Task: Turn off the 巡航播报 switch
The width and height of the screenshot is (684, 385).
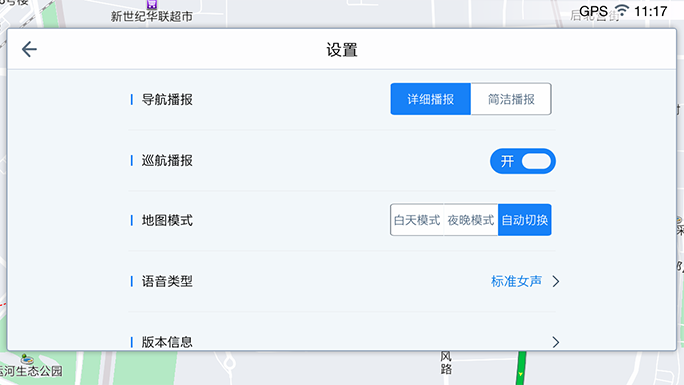Action: tap(523, 161)
